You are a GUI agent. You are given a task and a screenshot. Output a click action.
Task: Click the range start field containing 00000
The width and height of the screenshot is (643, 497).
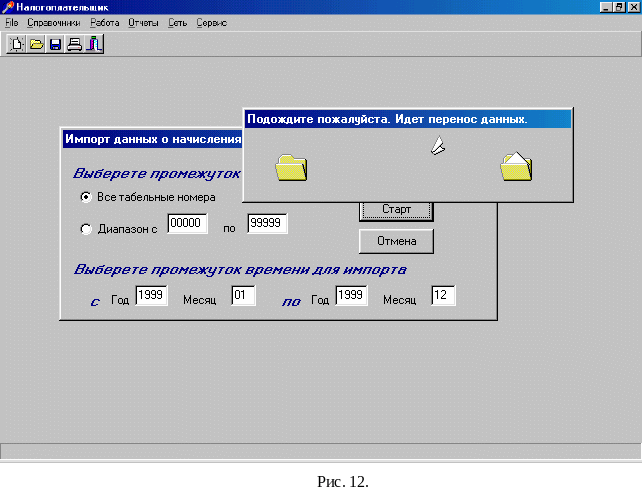pos(187,225)
